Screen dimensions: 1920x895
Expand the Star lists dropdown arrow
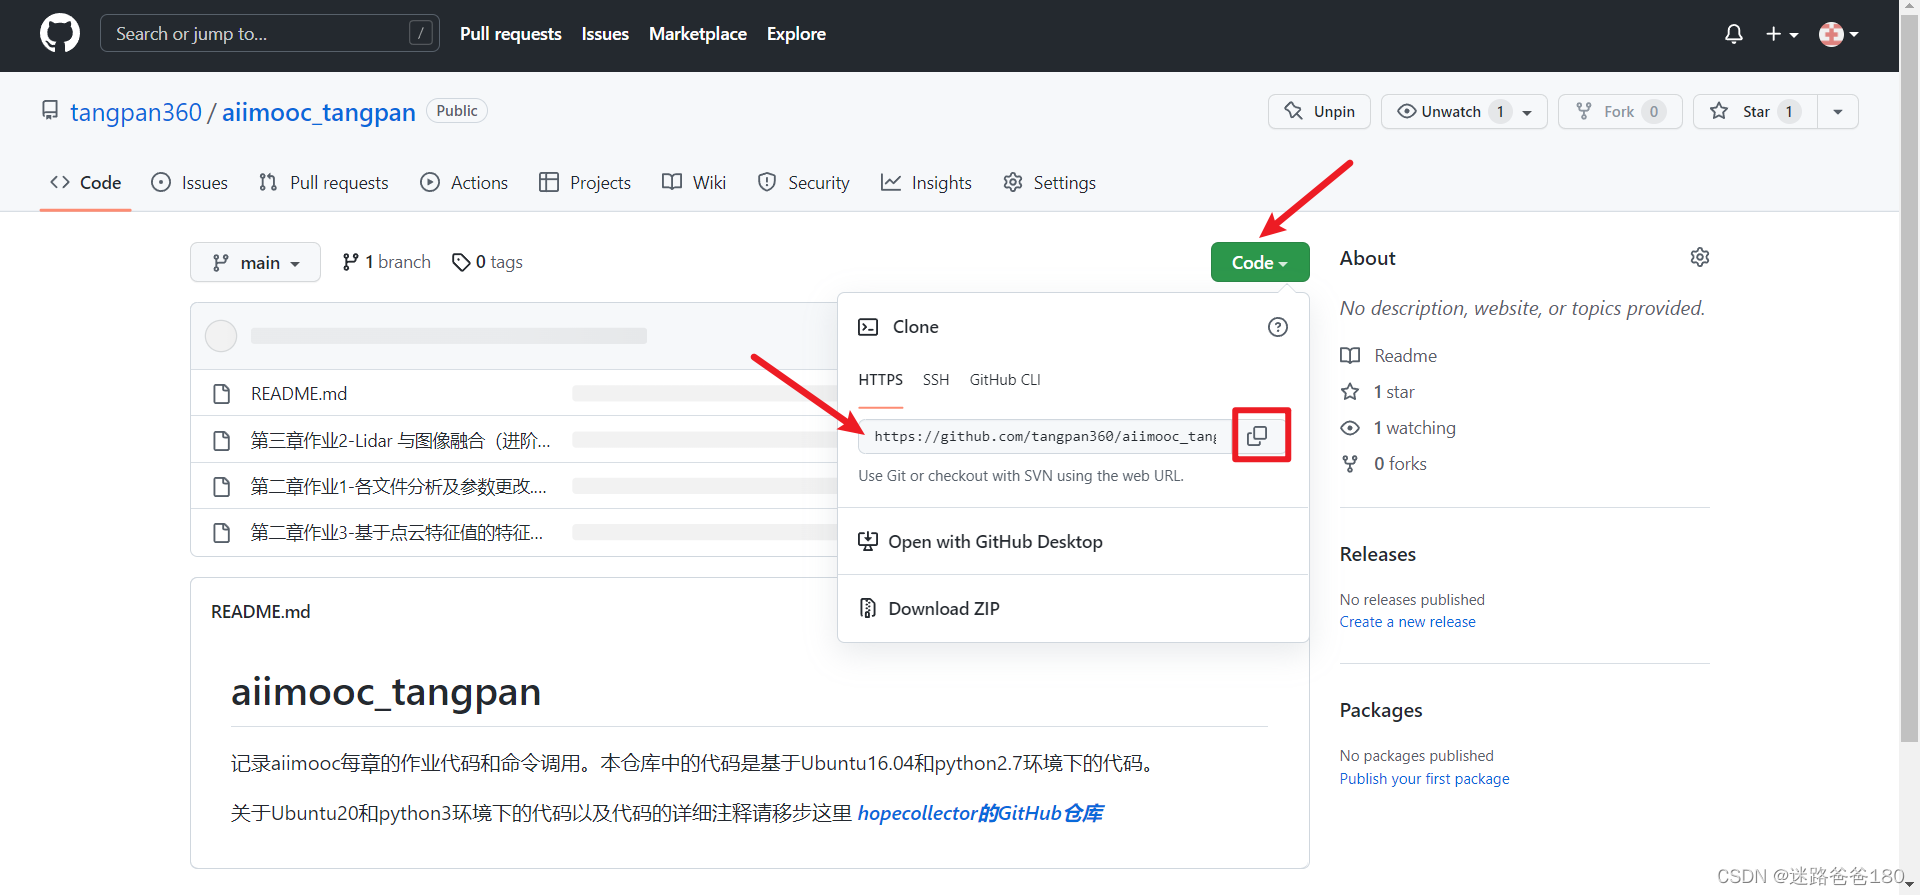[x=1838, y=112]
